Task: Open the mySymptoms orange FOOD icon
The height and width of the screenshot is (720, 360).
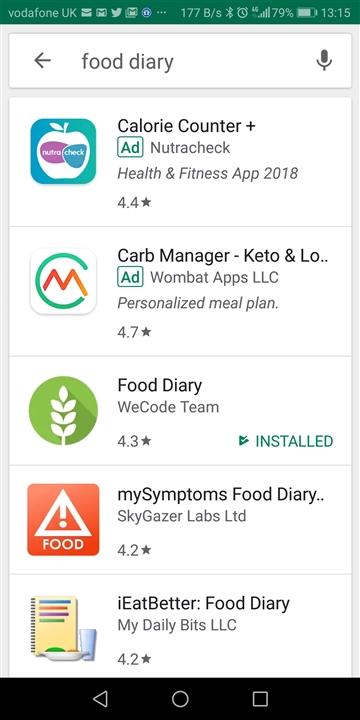Action: pyautogui.click(x=63, y=519)
